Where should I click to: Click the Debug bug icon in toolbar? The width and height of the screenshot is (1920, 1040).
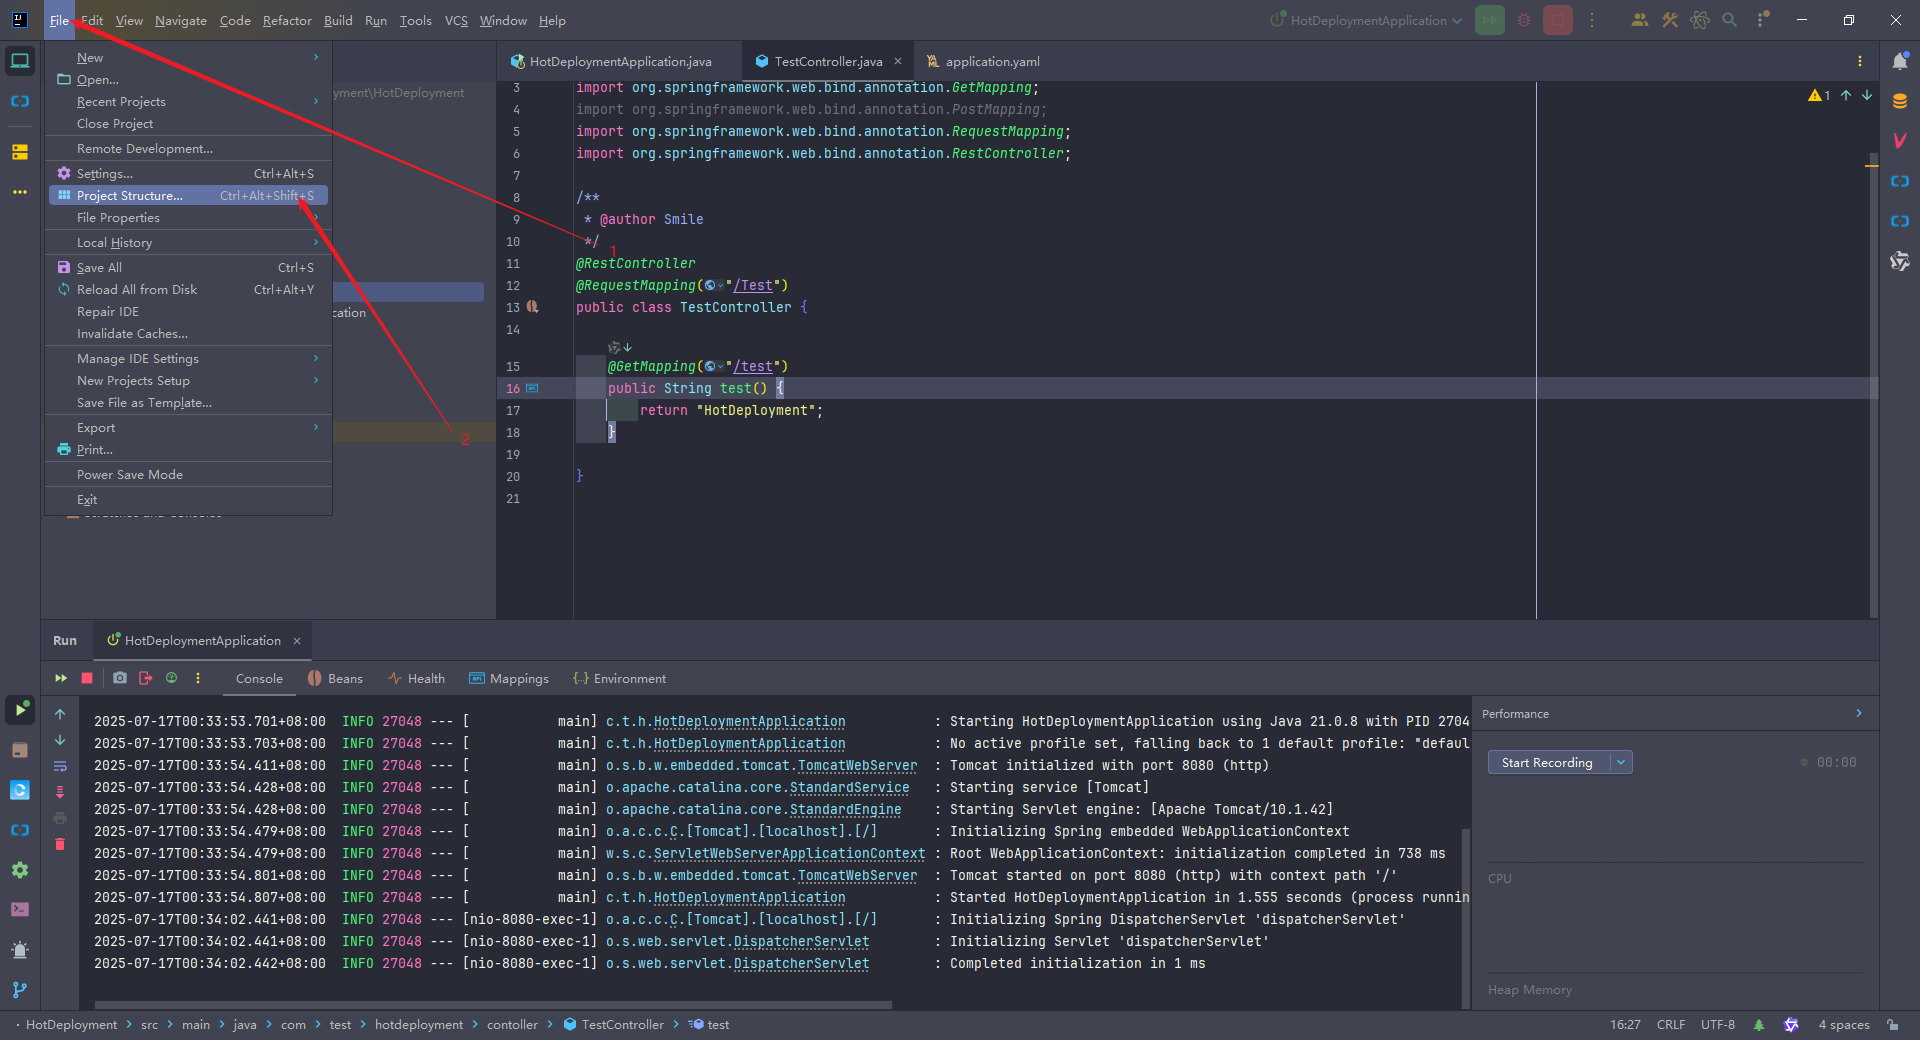tap(1524, 20)
